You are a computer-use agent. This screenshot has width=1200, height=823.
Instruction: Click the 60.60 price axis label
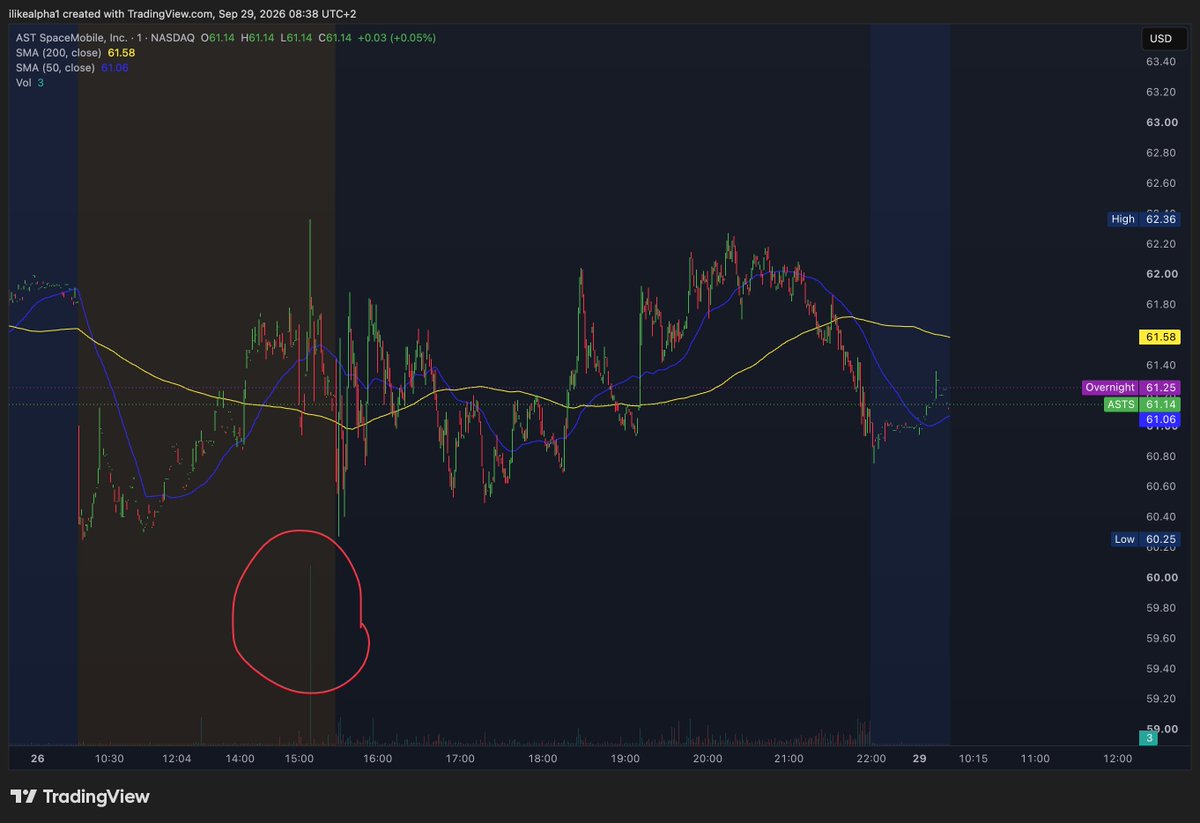pyautogui.click(x=1160, y=486)
